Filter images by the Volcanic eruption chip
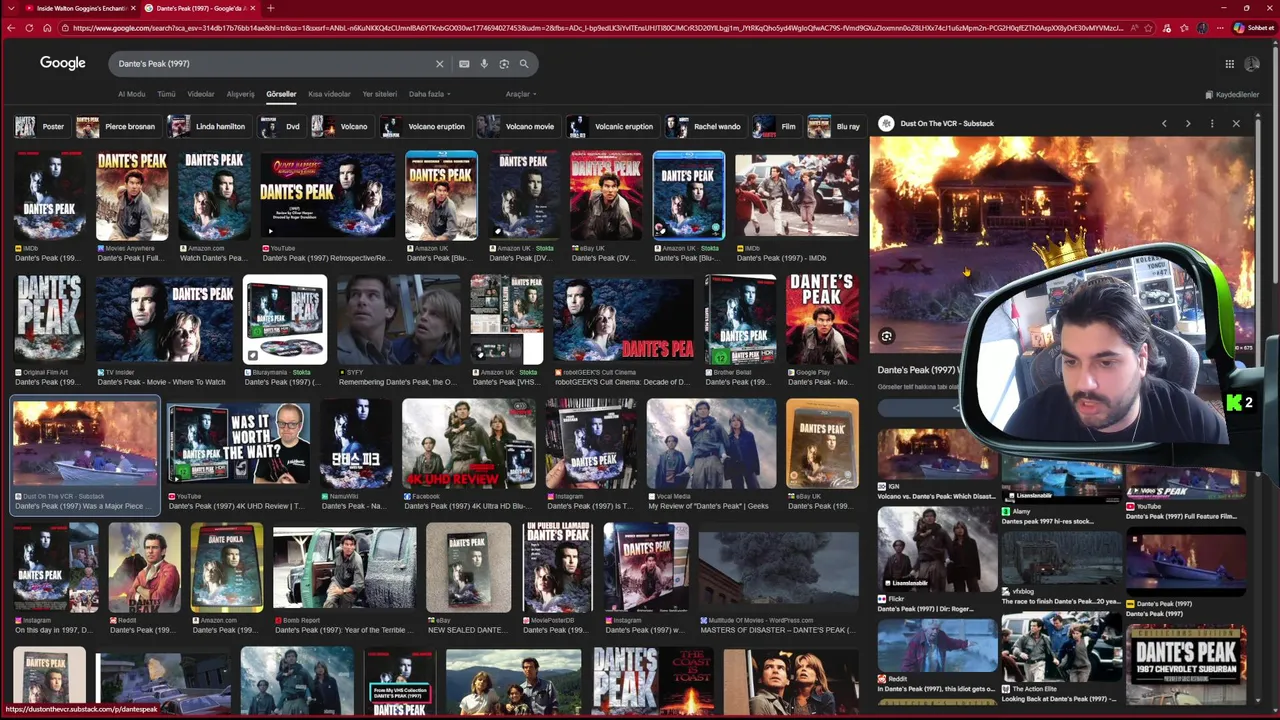The height and width of the screenshot is (720, 1280). point(612,127)
